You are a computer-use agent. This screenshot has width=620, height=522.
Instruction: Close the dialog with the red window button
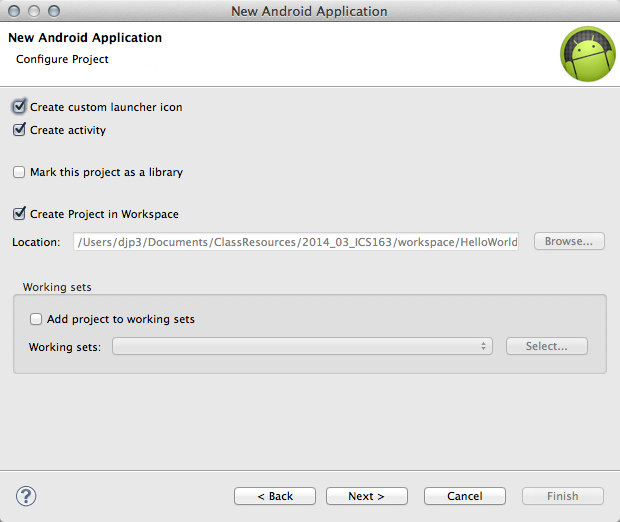(x=13, y=11)
